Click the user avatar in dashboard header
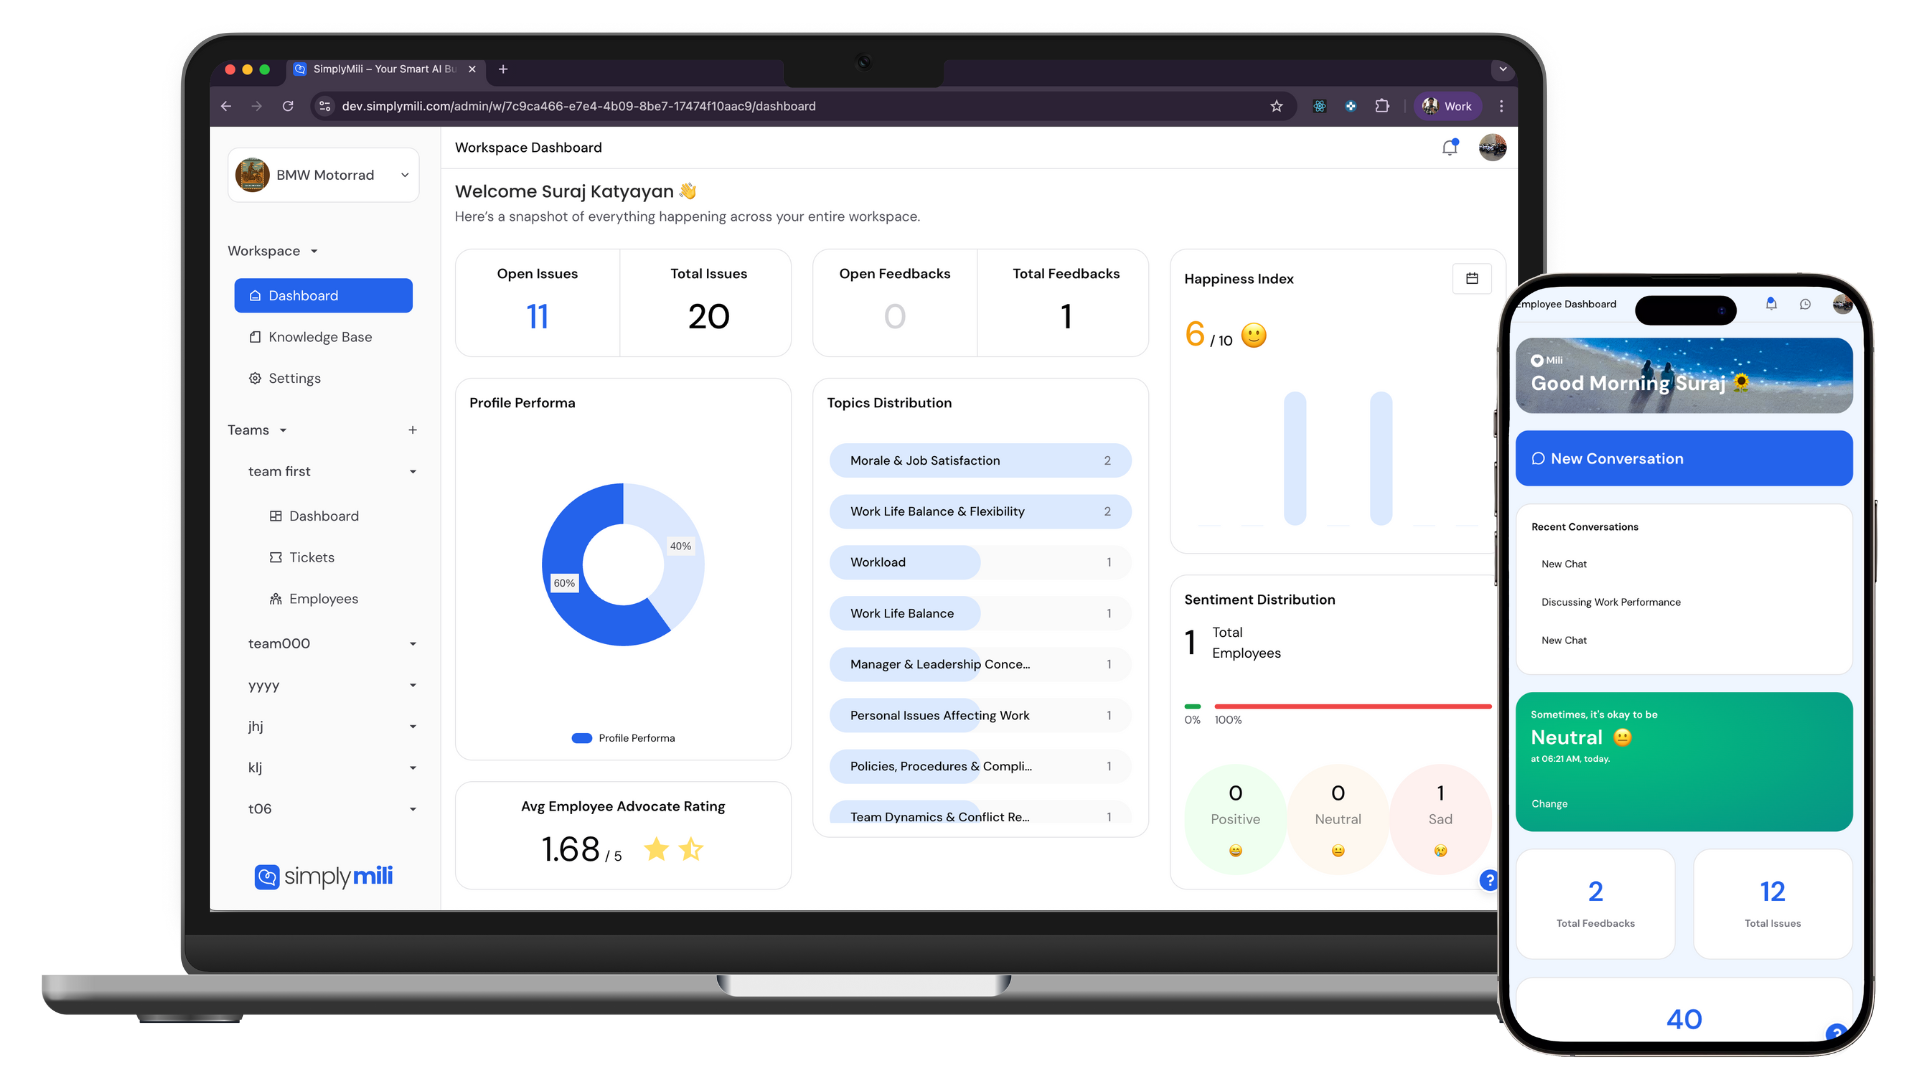The height and width of the screenshot is (1080, 1920). 1492,148
